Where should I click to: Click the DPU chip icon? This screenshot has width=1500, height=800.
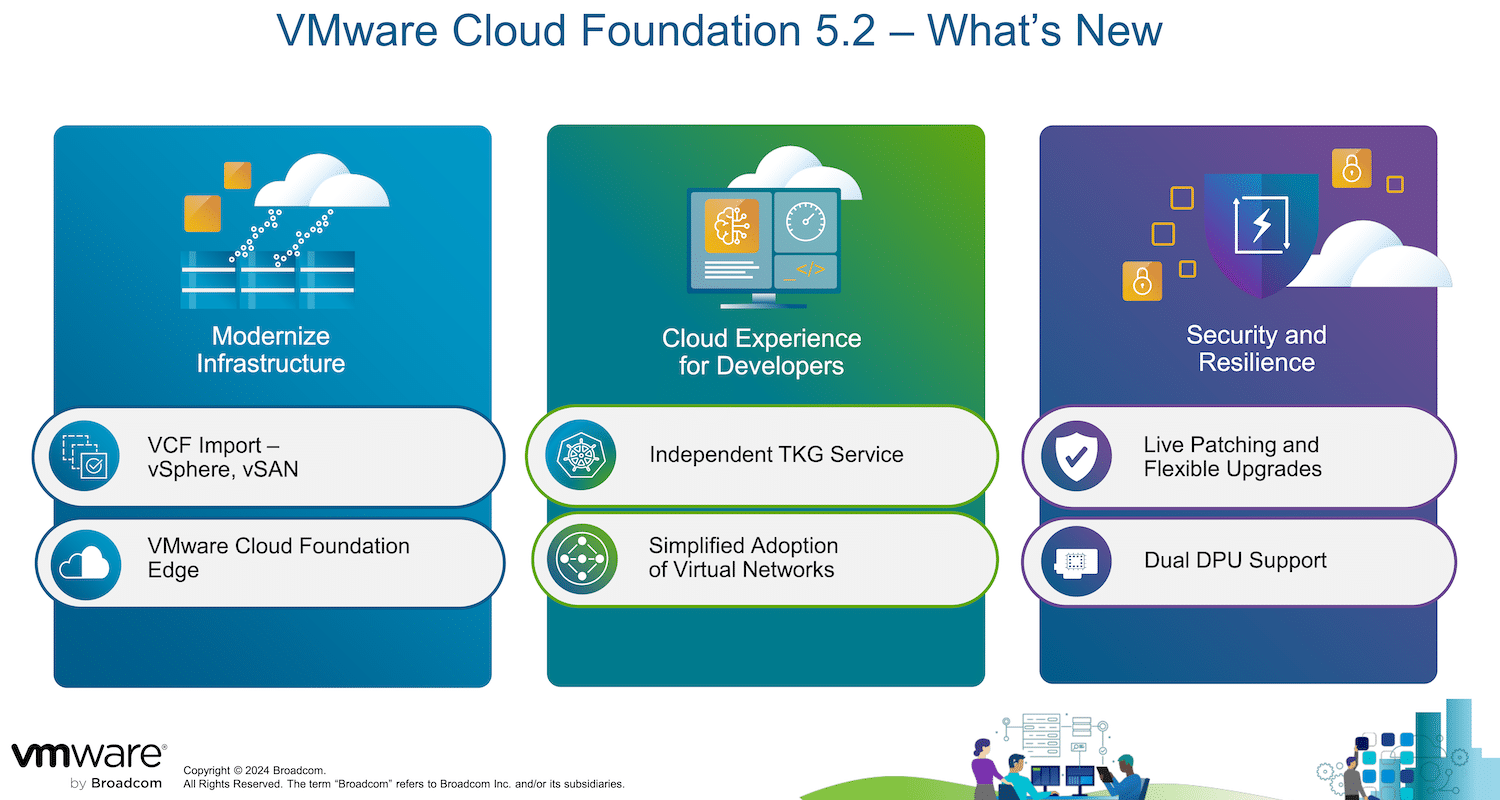(1076, 562)
